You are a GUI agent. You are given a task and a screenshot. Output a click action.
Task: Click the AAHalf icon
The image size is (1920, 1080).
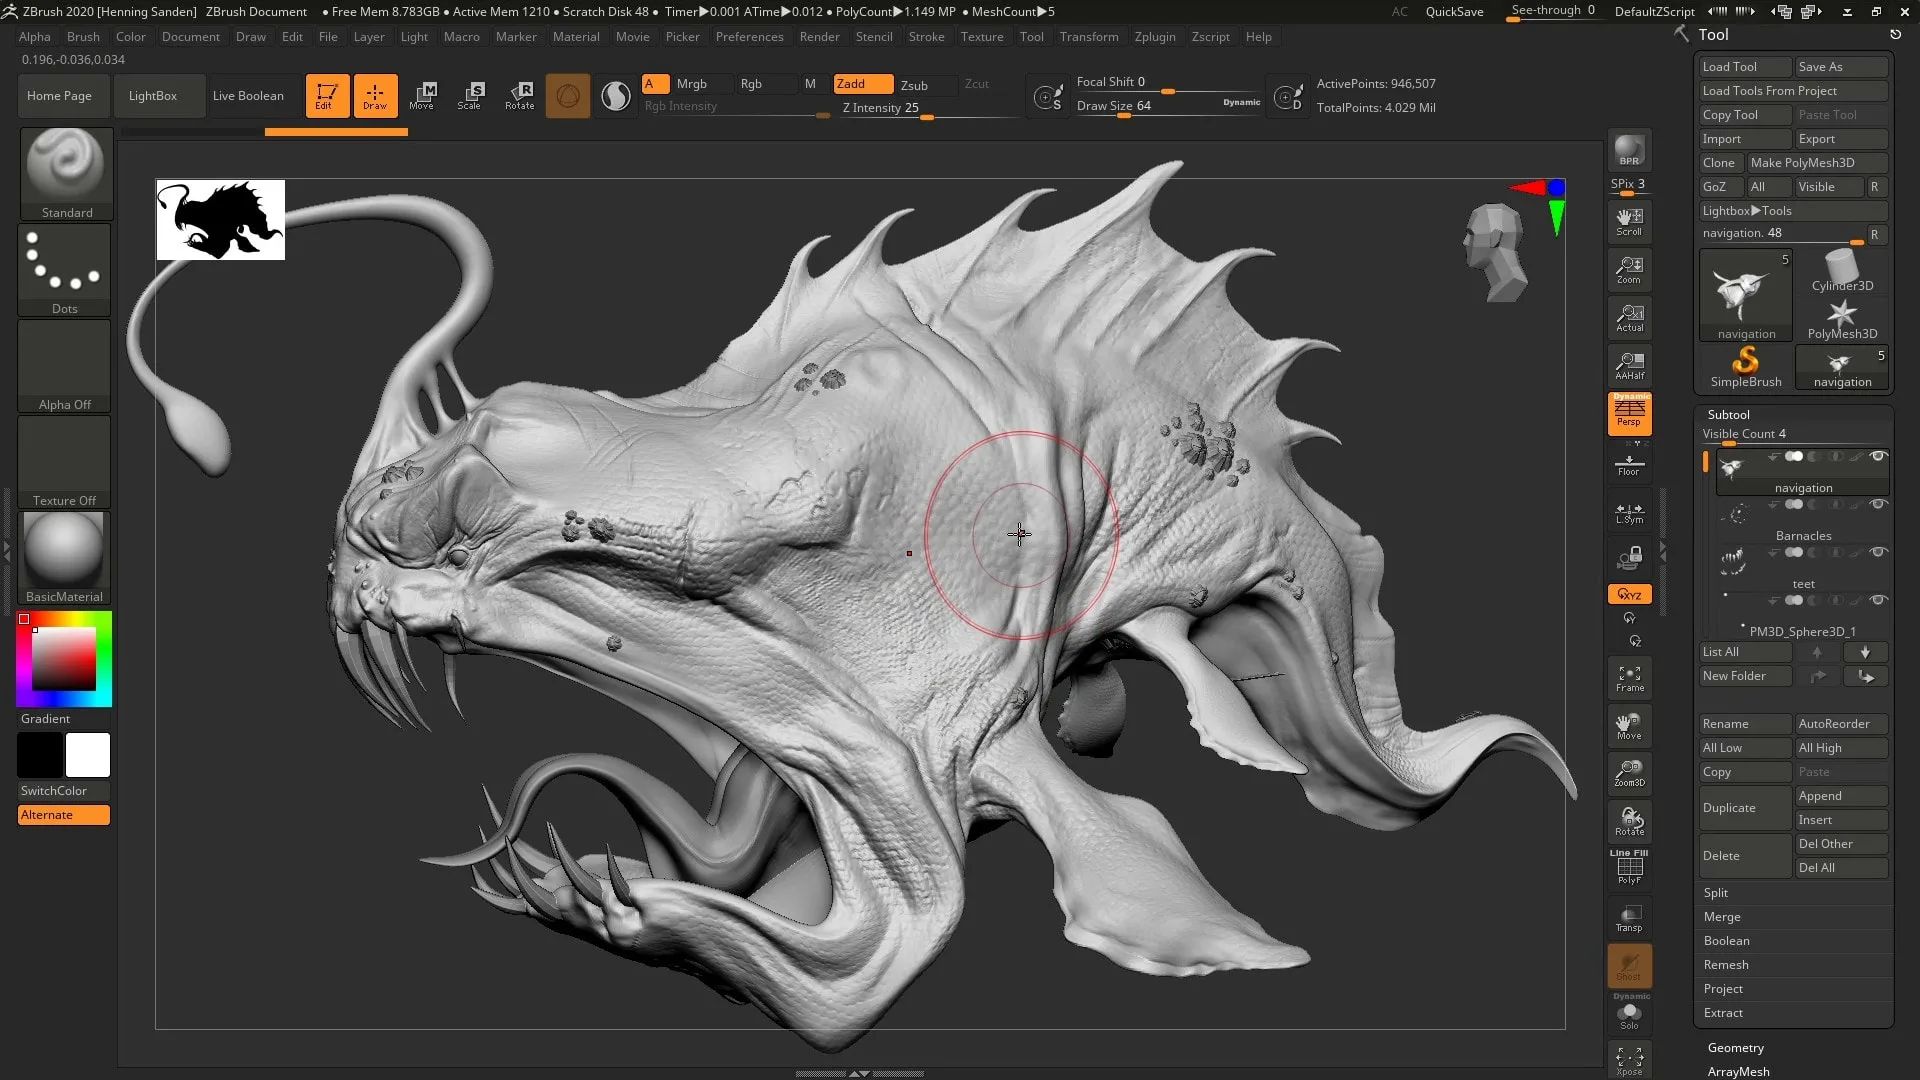(x=1629, y=366)
